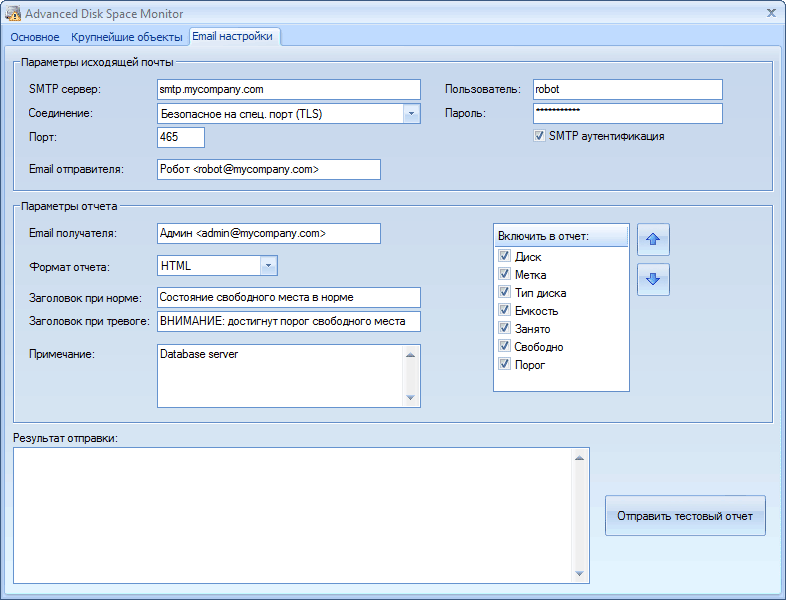The width and height of the screenshot is (786, 600).
Task: Click the application icon in title bar
Action: coord(13,14)
